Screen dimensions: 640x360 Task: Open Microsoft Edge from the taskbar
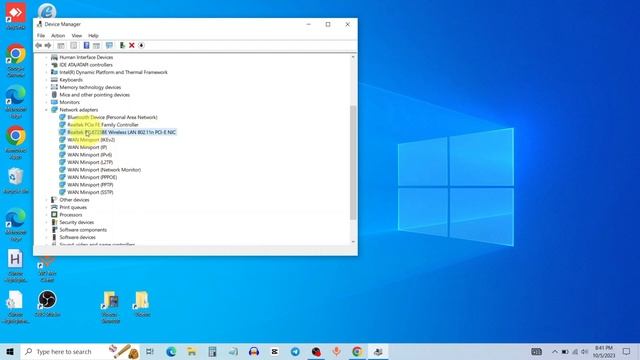point(171,351)
